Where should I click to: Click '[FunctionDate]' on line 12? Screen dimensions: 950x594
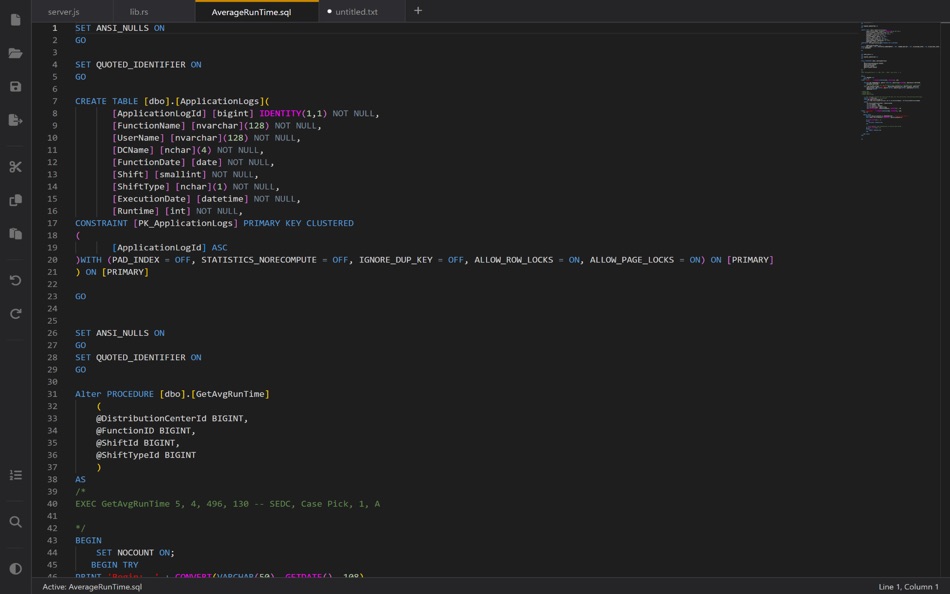point(148,162)
